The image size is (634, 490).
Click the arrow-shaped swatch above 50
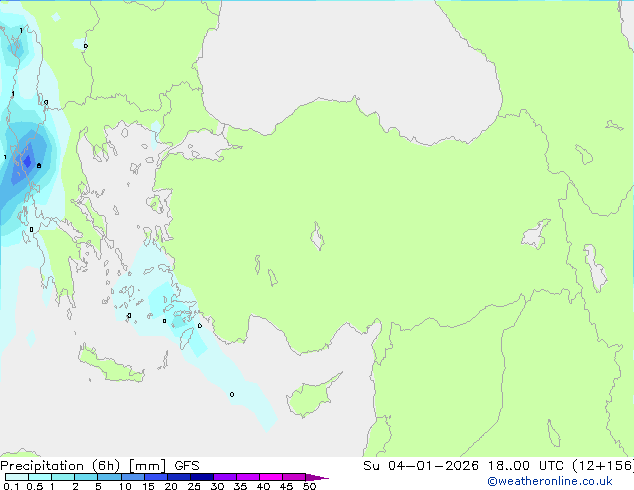pyautogui.click(x=317, y=477)
